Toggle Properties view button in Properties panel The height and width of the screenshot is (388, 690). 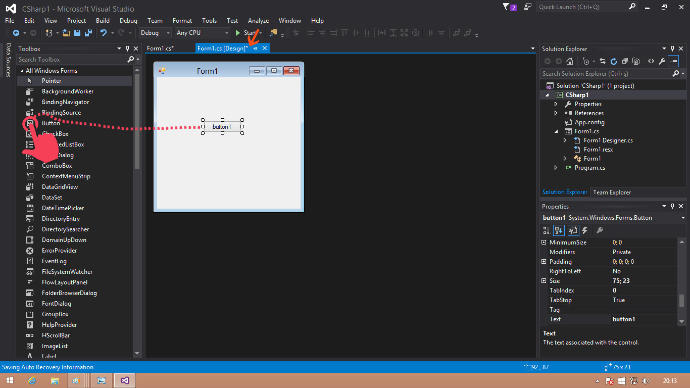pyautogui.click(x=573, y=230)
